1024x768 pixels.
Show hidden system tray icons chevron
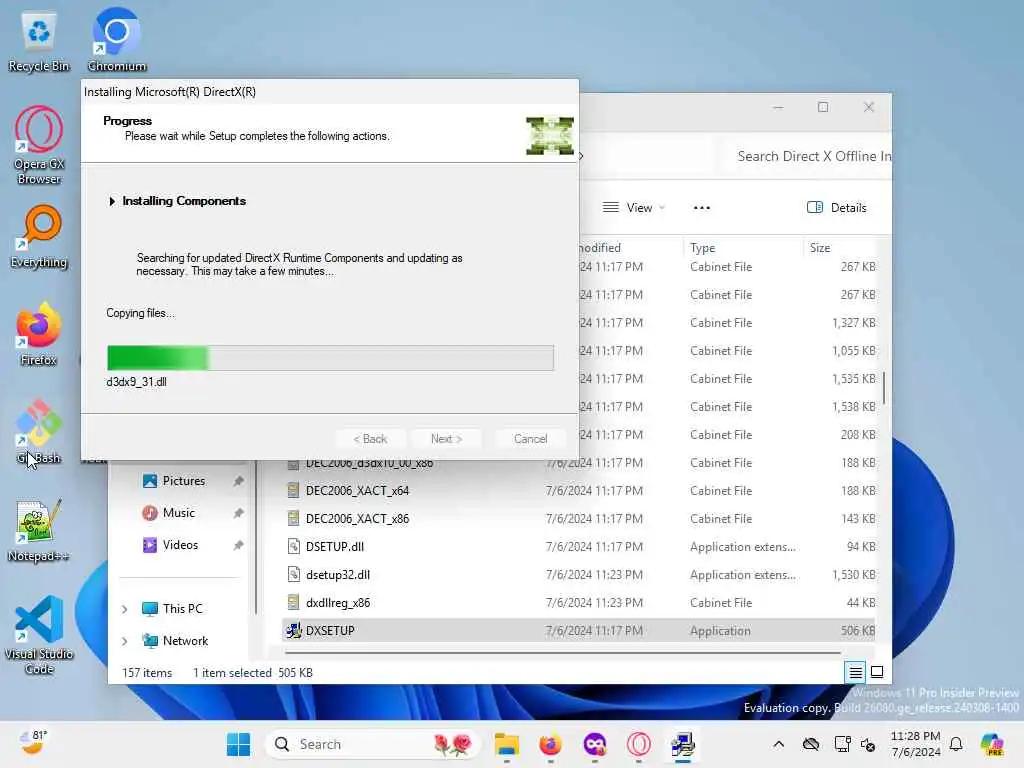tap(778, 744)
